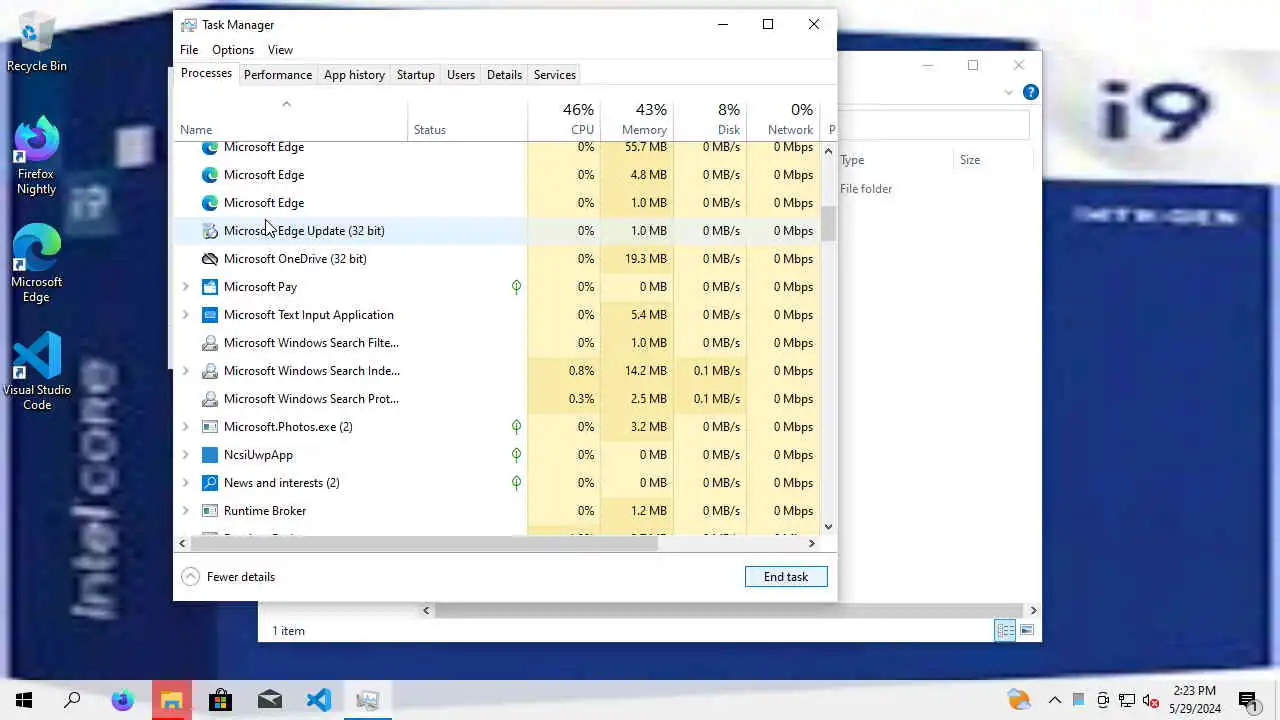1280x720 pixels.
Task: Switch File Explorer to details view icon
Action: [x=1005, y=630]
